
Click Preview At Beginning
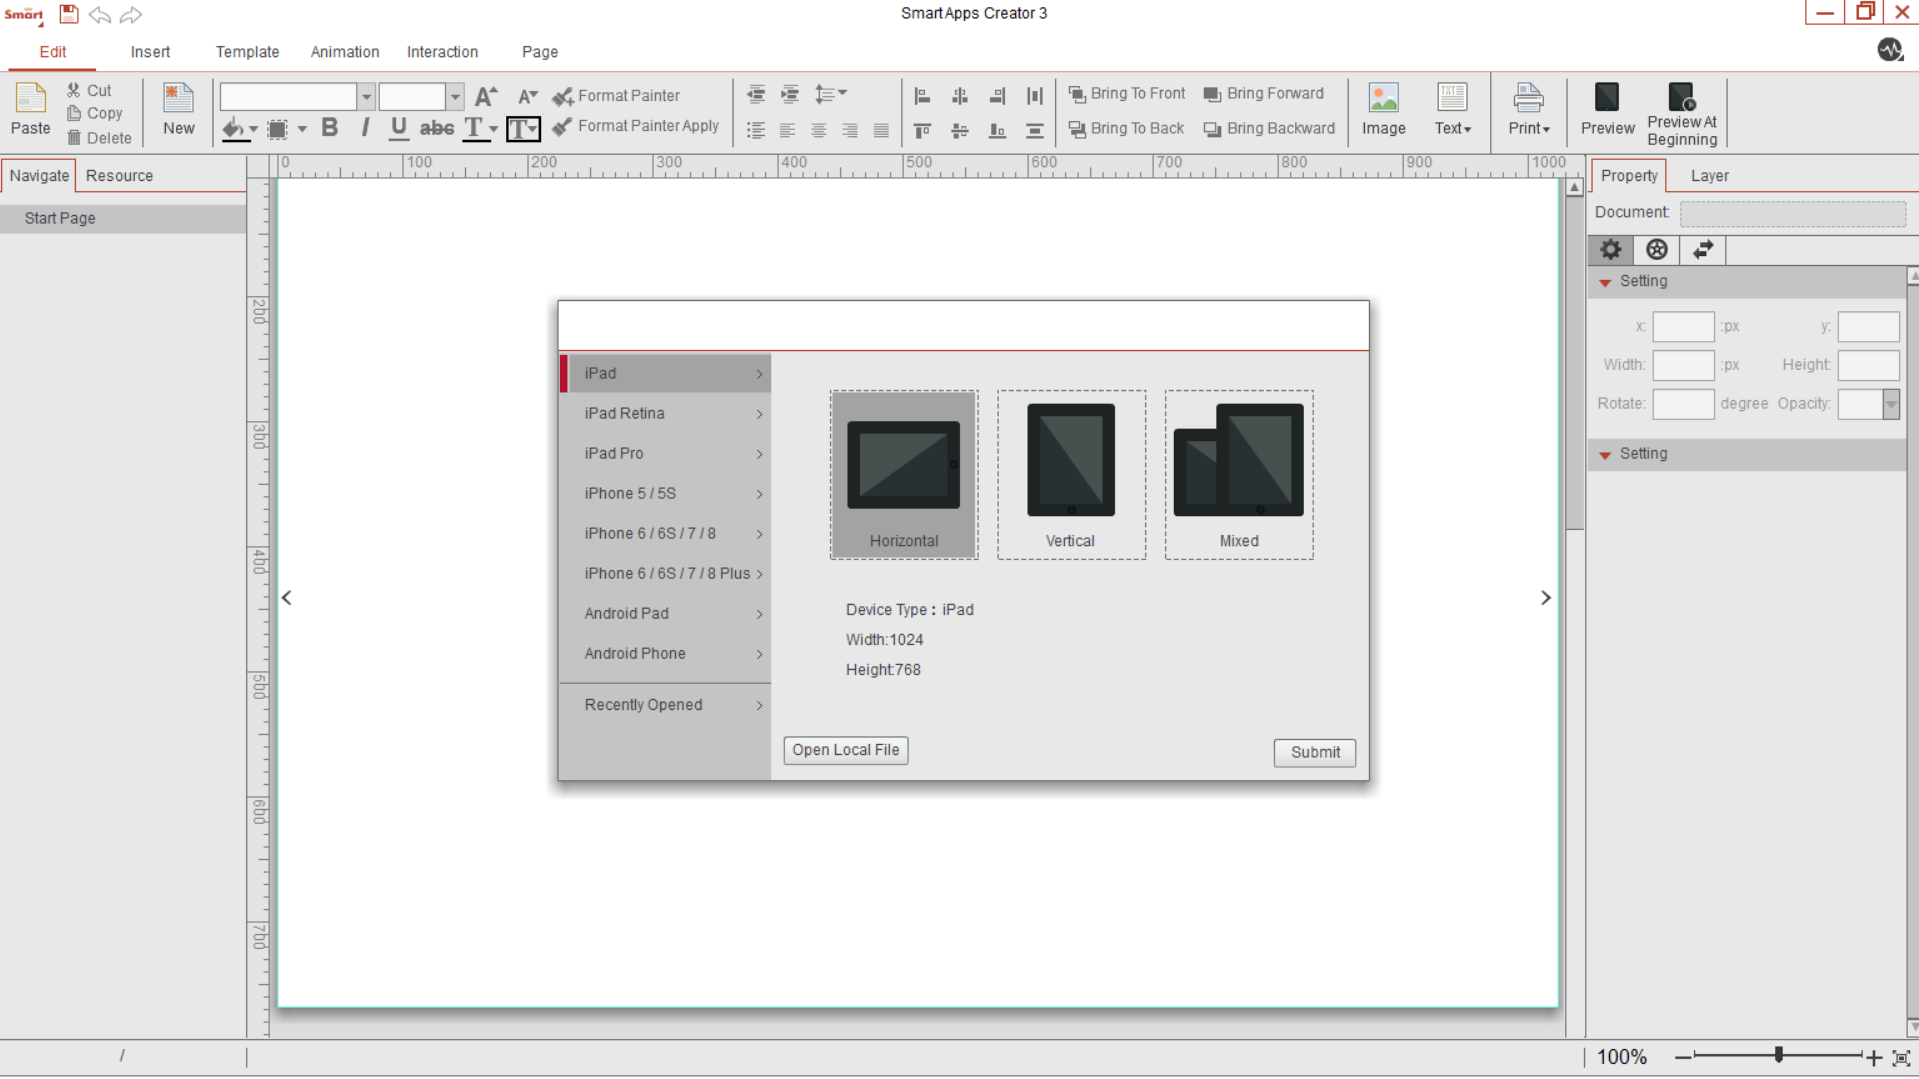(x=1682, y=115)
